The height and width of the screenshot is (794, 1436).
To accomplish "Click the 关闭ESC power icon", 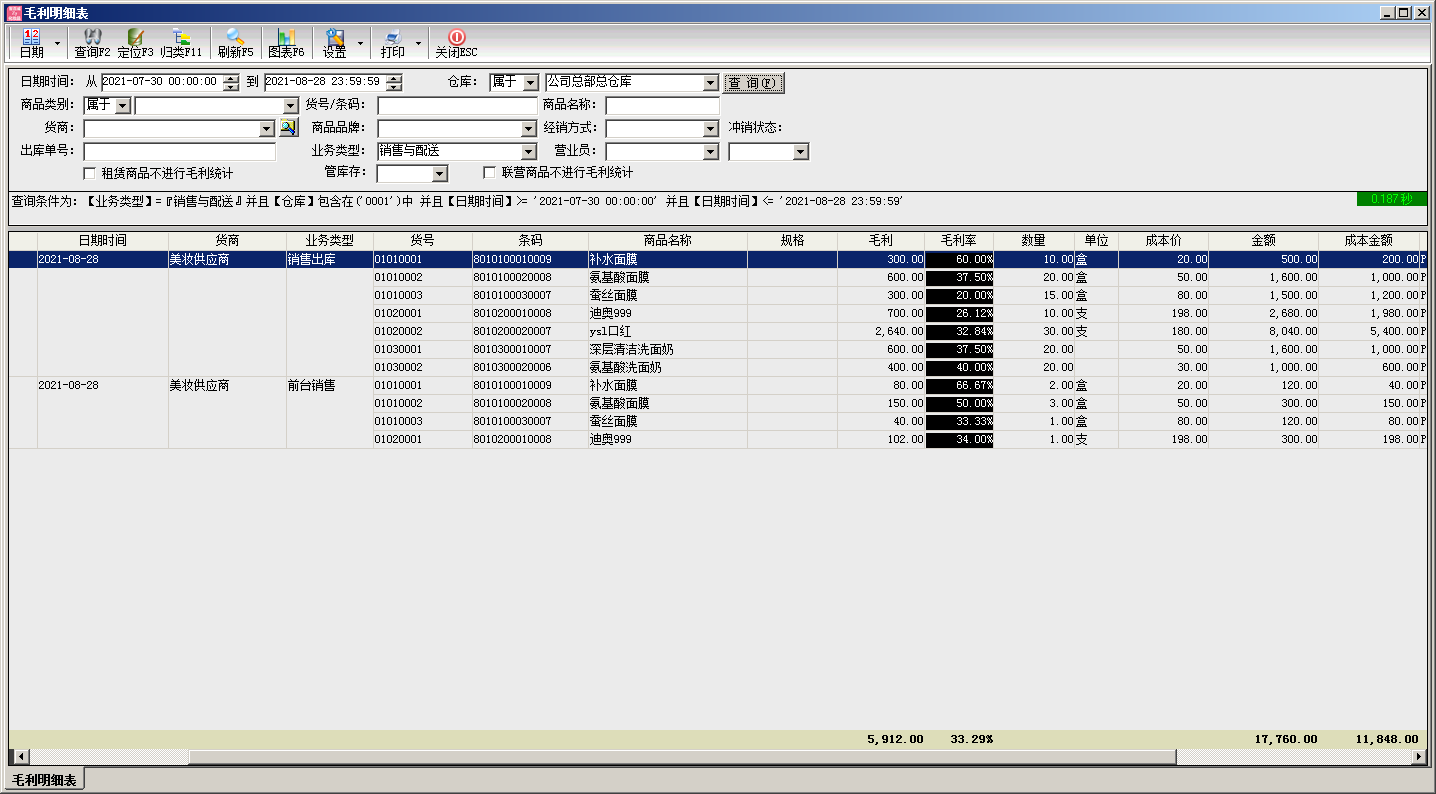I will coord(456,44).
